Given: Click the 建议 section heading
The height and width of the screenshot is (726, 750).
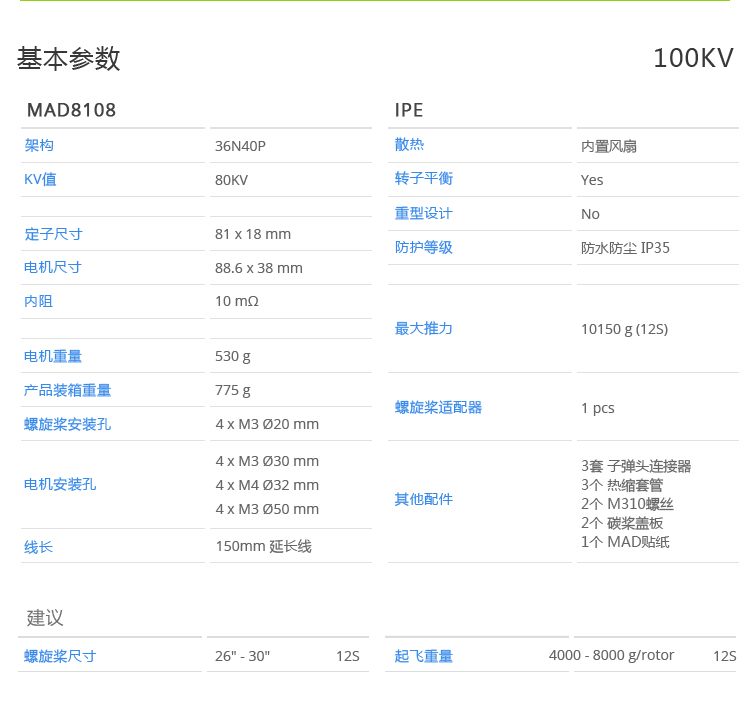Looking at the screenshot, I should (45, 617).
